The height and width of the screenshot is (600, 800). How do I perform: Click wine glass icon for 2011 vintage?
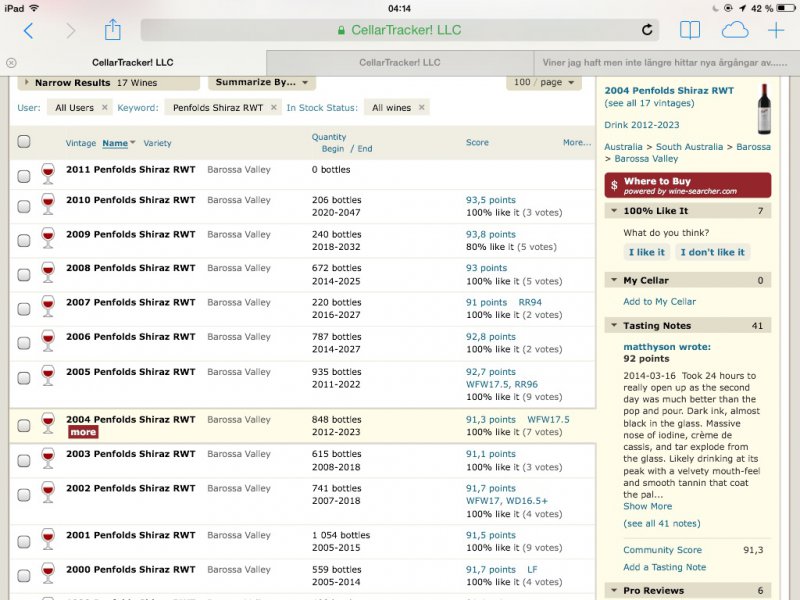coord(48,173)
